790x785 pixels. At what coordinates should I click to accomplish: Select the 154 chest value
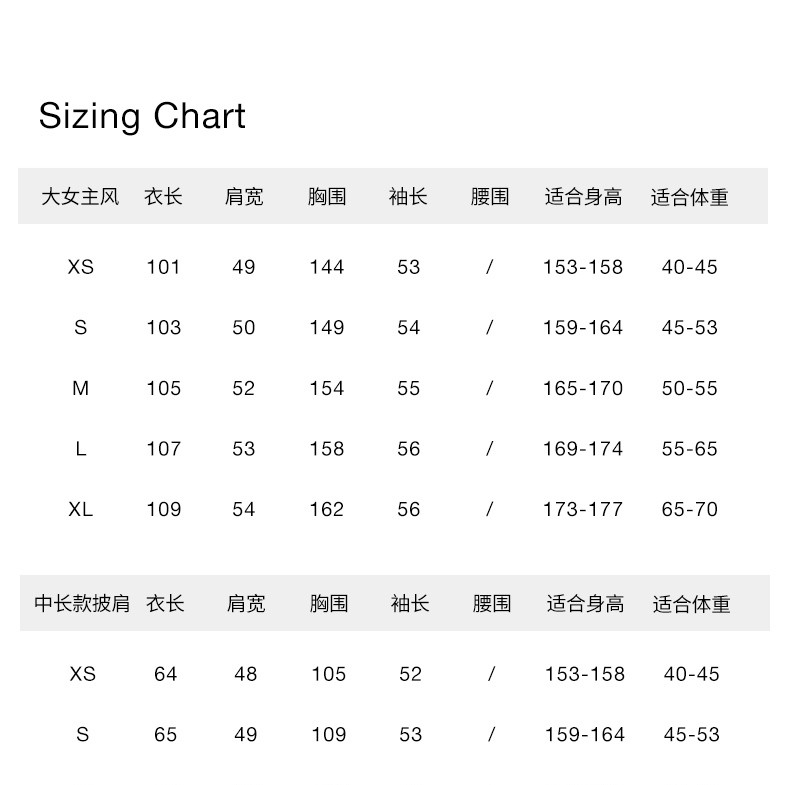[x=326, y=388]
